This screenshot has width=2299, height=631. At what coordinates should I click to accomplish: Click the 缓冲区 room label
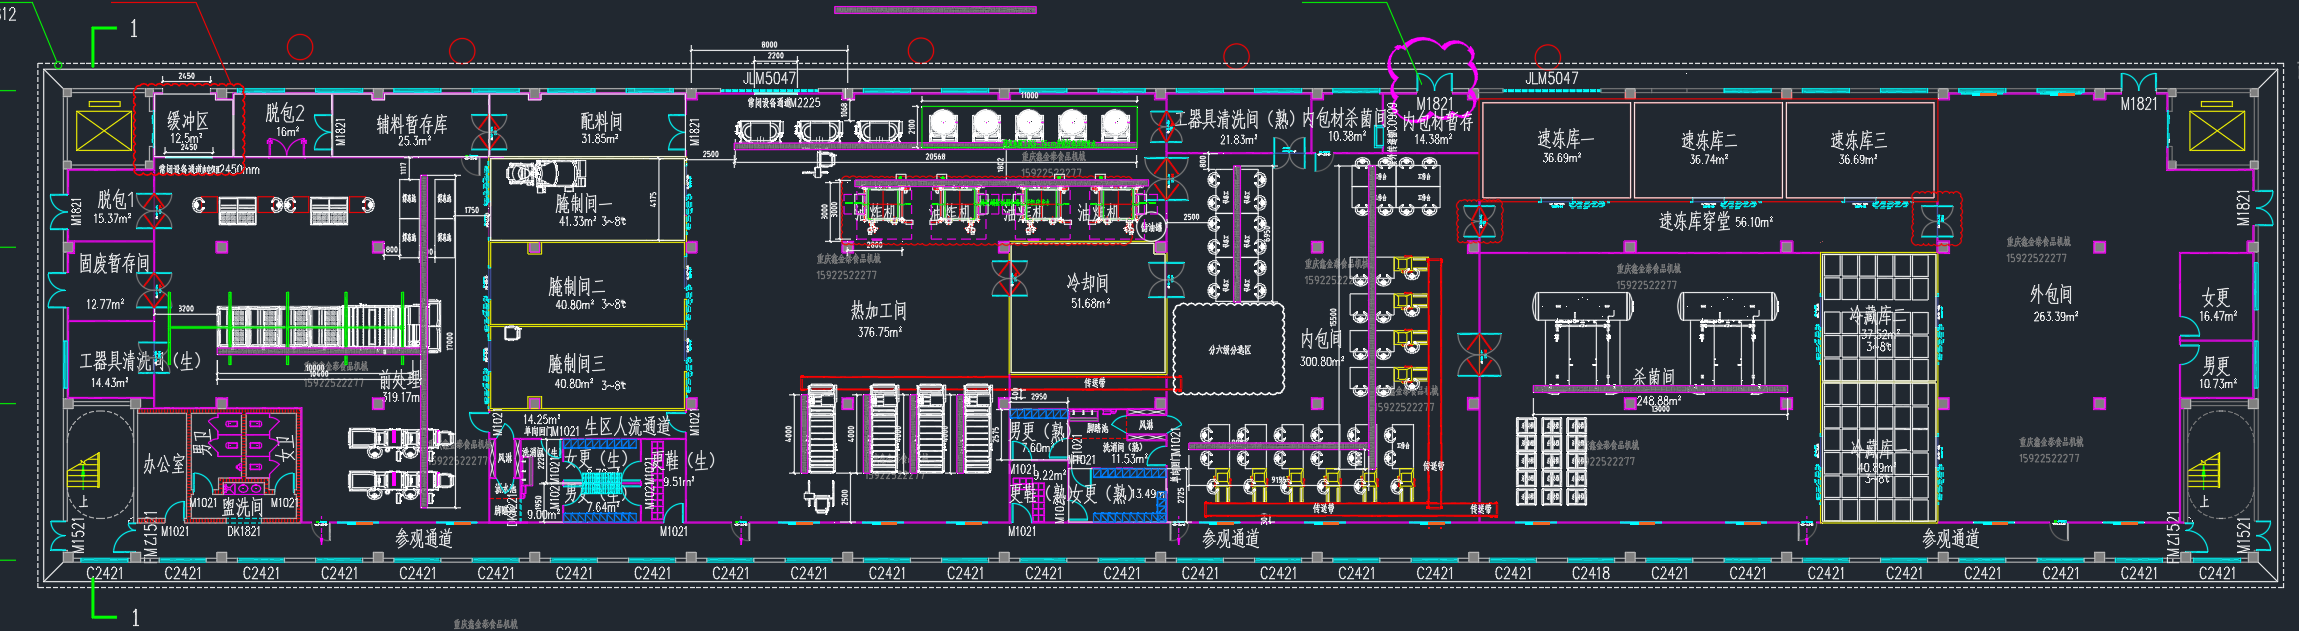pyautogui.click(x=188, y=122)
